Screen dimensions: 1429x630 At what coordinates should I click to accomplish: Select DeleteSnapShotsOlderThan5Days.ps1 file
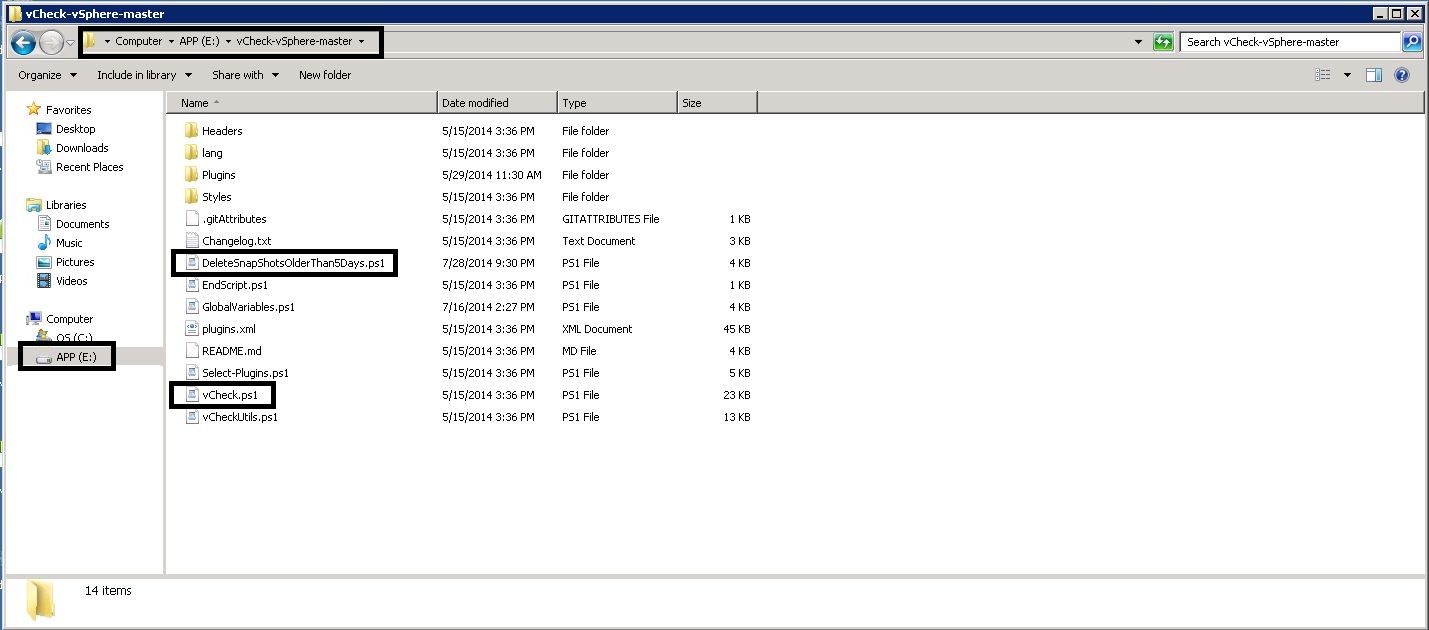tap(292, 263)
